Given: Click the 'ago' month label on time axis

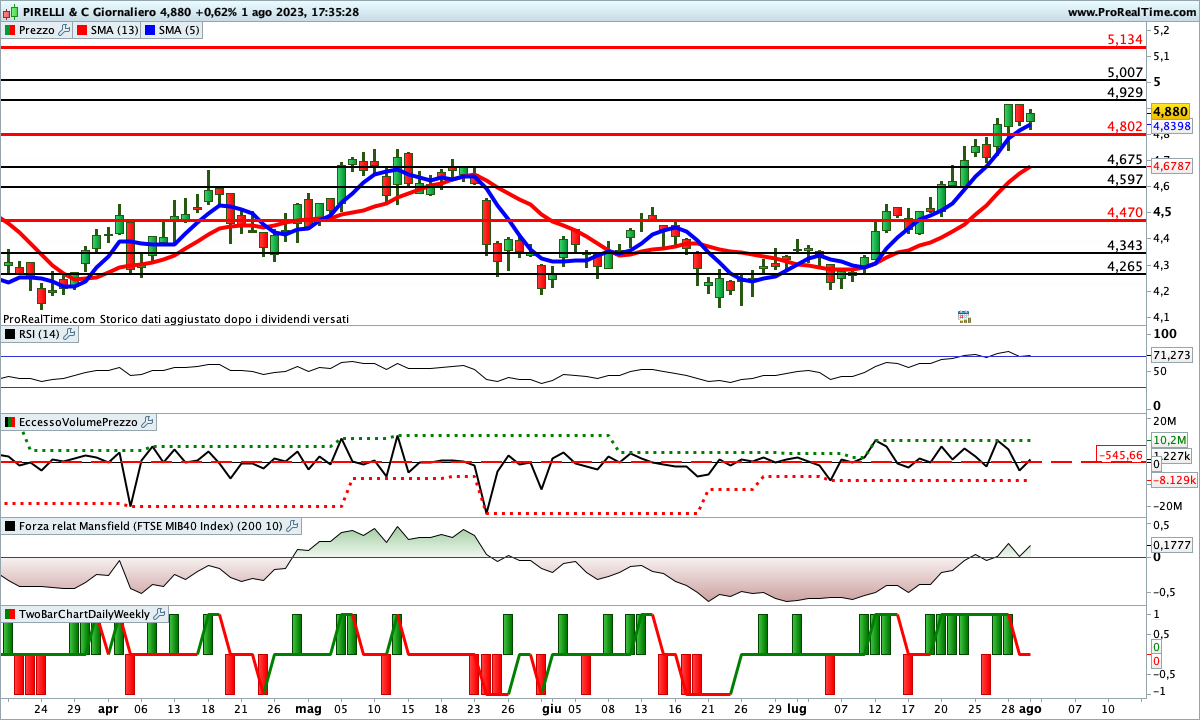Looking at the screenshot, I should click(x=1030, y=708).
